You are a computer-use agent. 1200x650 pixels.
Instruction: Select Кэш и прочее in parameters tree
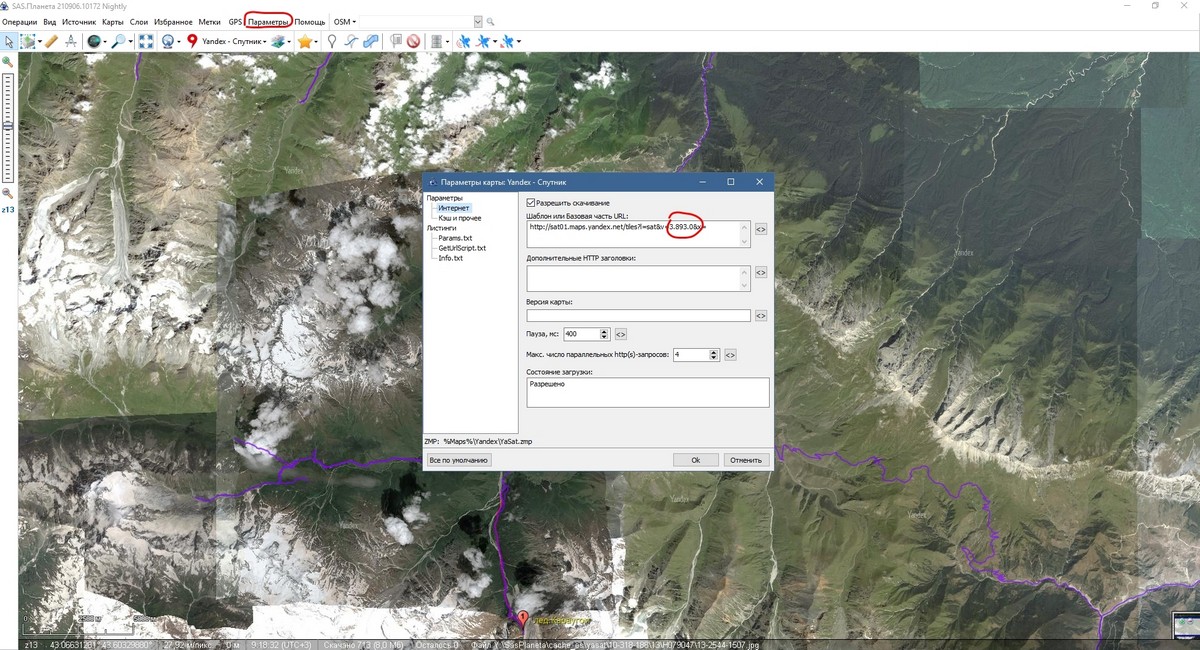click(x=459, y=218)
